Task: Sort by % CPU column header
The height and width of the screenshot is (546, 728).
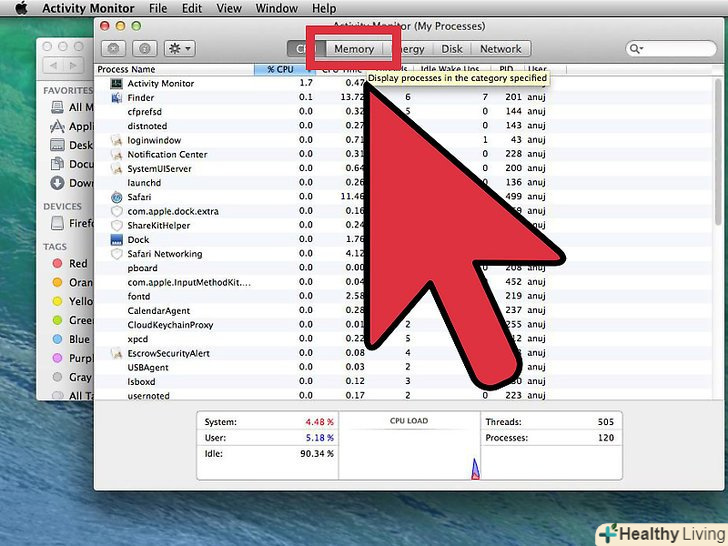Action: click(284, 69)
